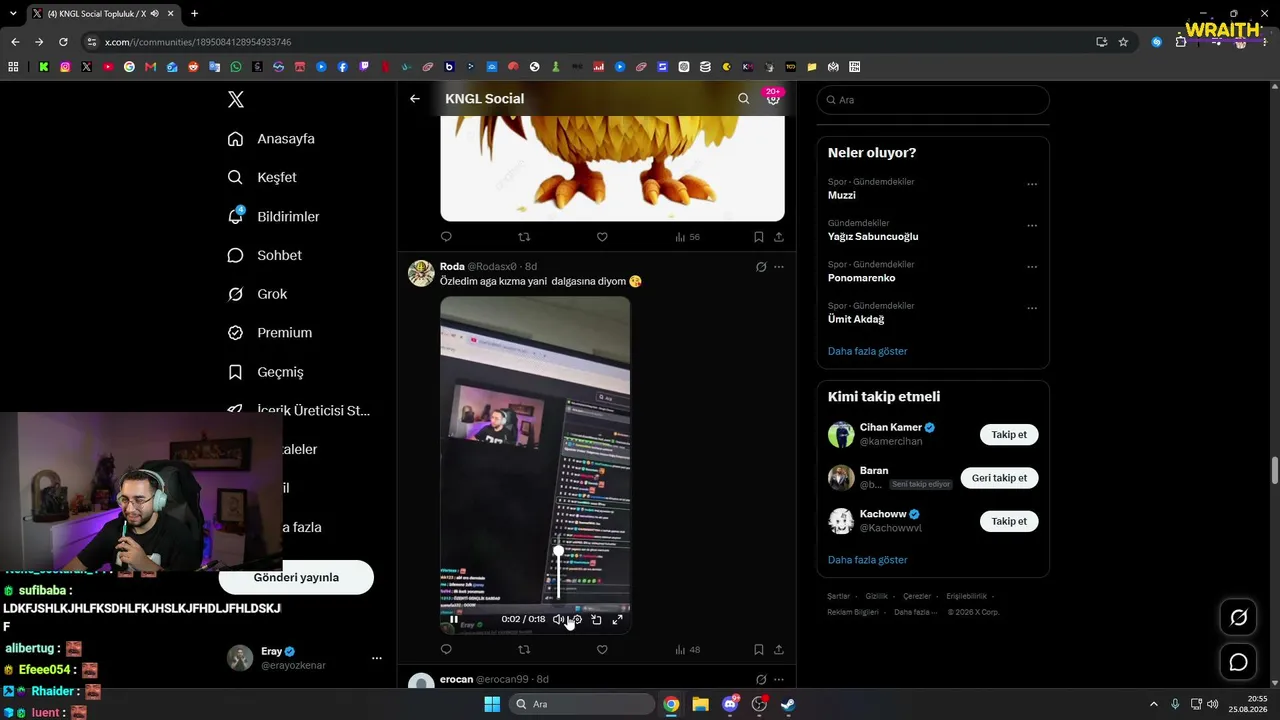The width and height of the screenshot is (1280, 720).
Task: Open Steam from the taskbar
Action: 788,704
